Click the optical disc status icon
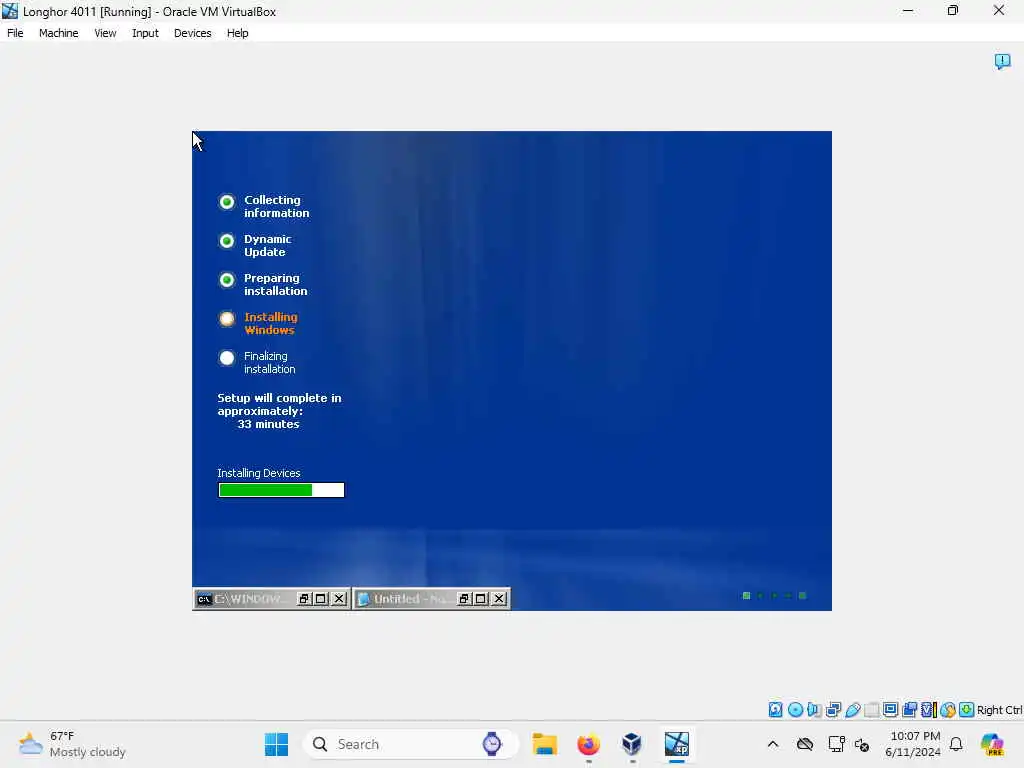 coord(795,709)
